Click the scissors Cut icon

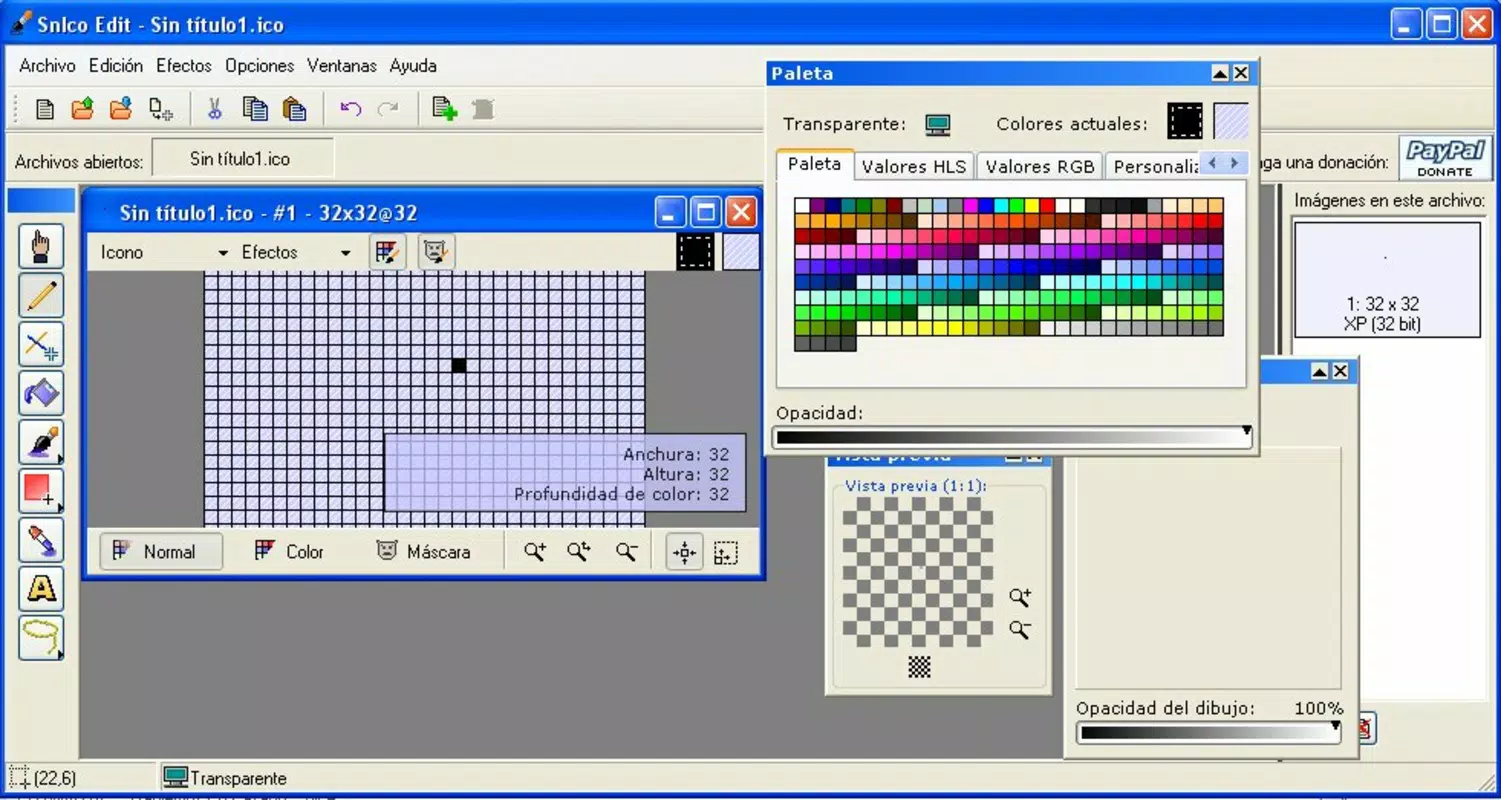tap(214, 109)
